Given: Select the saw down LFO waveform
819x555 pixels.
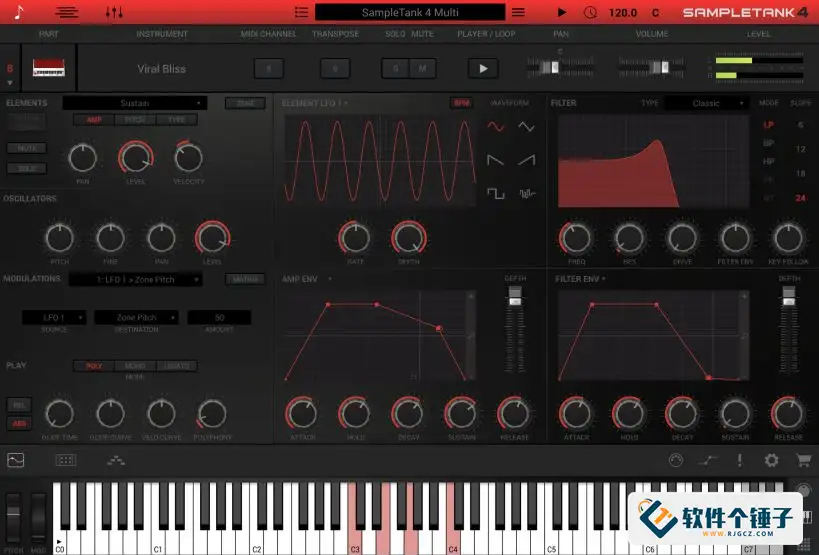Looking at the screenshot, I should click(496, 160).
